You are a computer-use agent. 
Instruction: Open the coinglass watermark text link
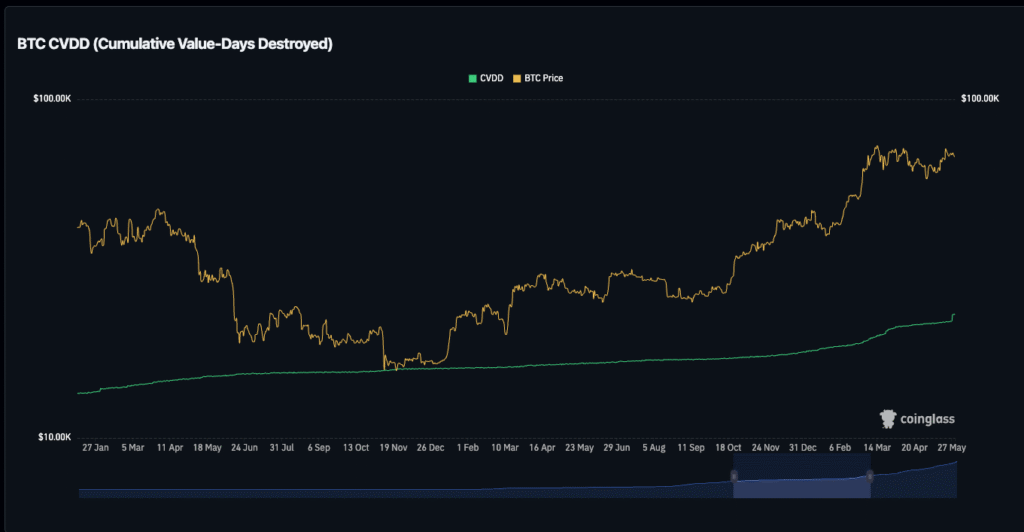[928, 419]
